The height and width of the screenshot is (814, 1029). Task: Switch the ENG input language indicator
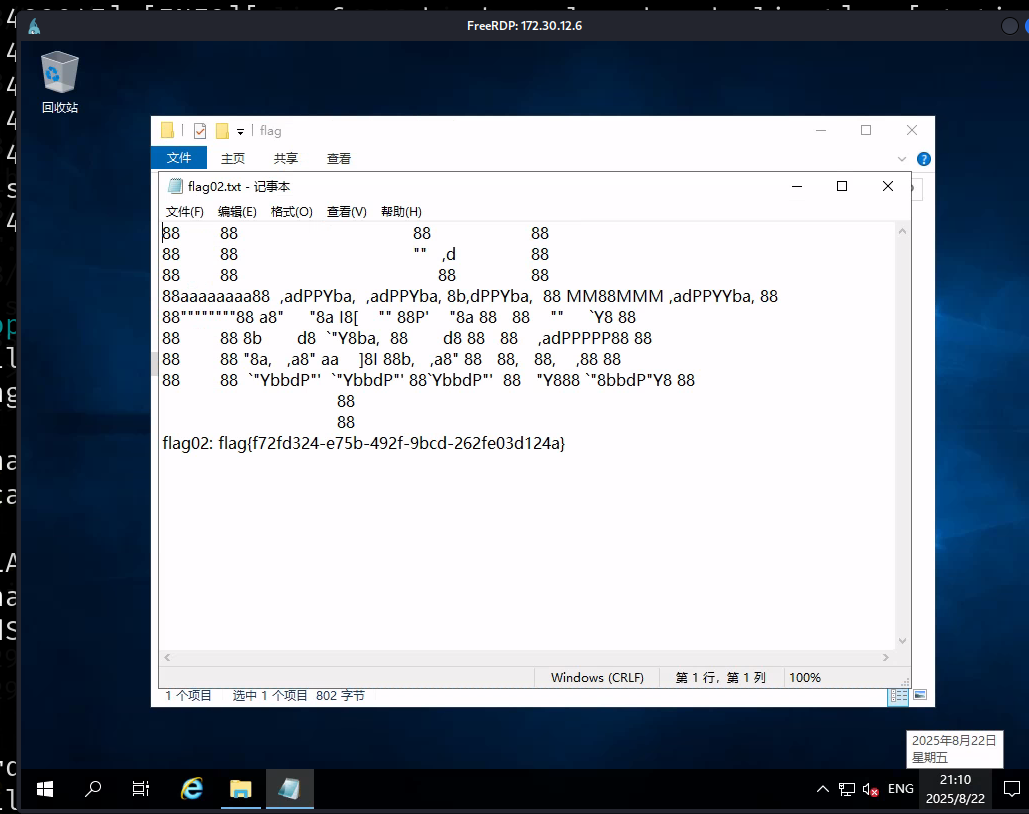[900, 788]
